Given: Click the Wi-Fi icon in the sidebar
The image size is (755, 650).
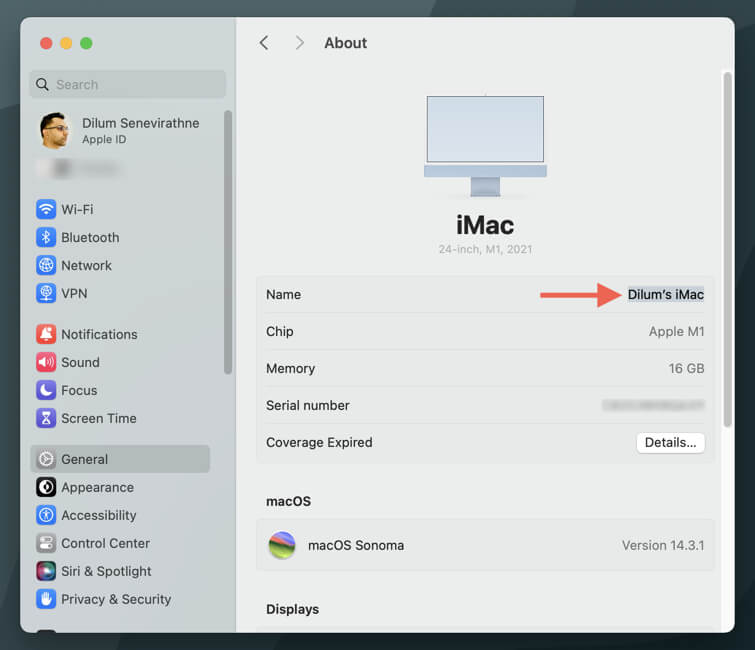Looking at the screenshot, I should 46,209.
